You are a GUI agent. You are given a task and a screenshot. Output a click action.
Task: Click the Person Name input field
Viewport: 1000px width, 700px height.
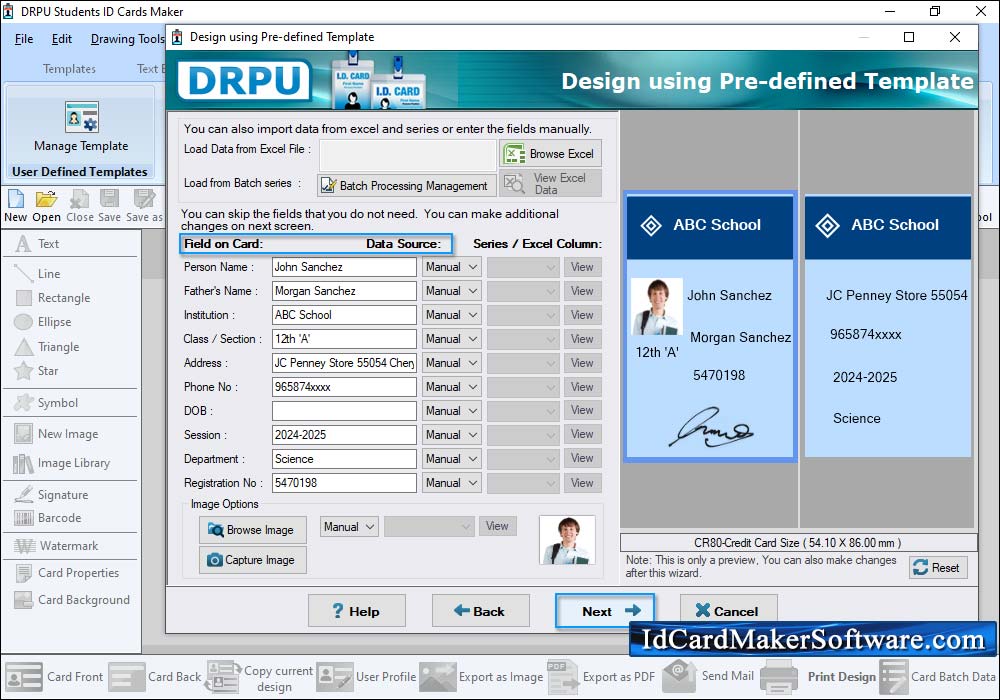[x=344, y=267]
